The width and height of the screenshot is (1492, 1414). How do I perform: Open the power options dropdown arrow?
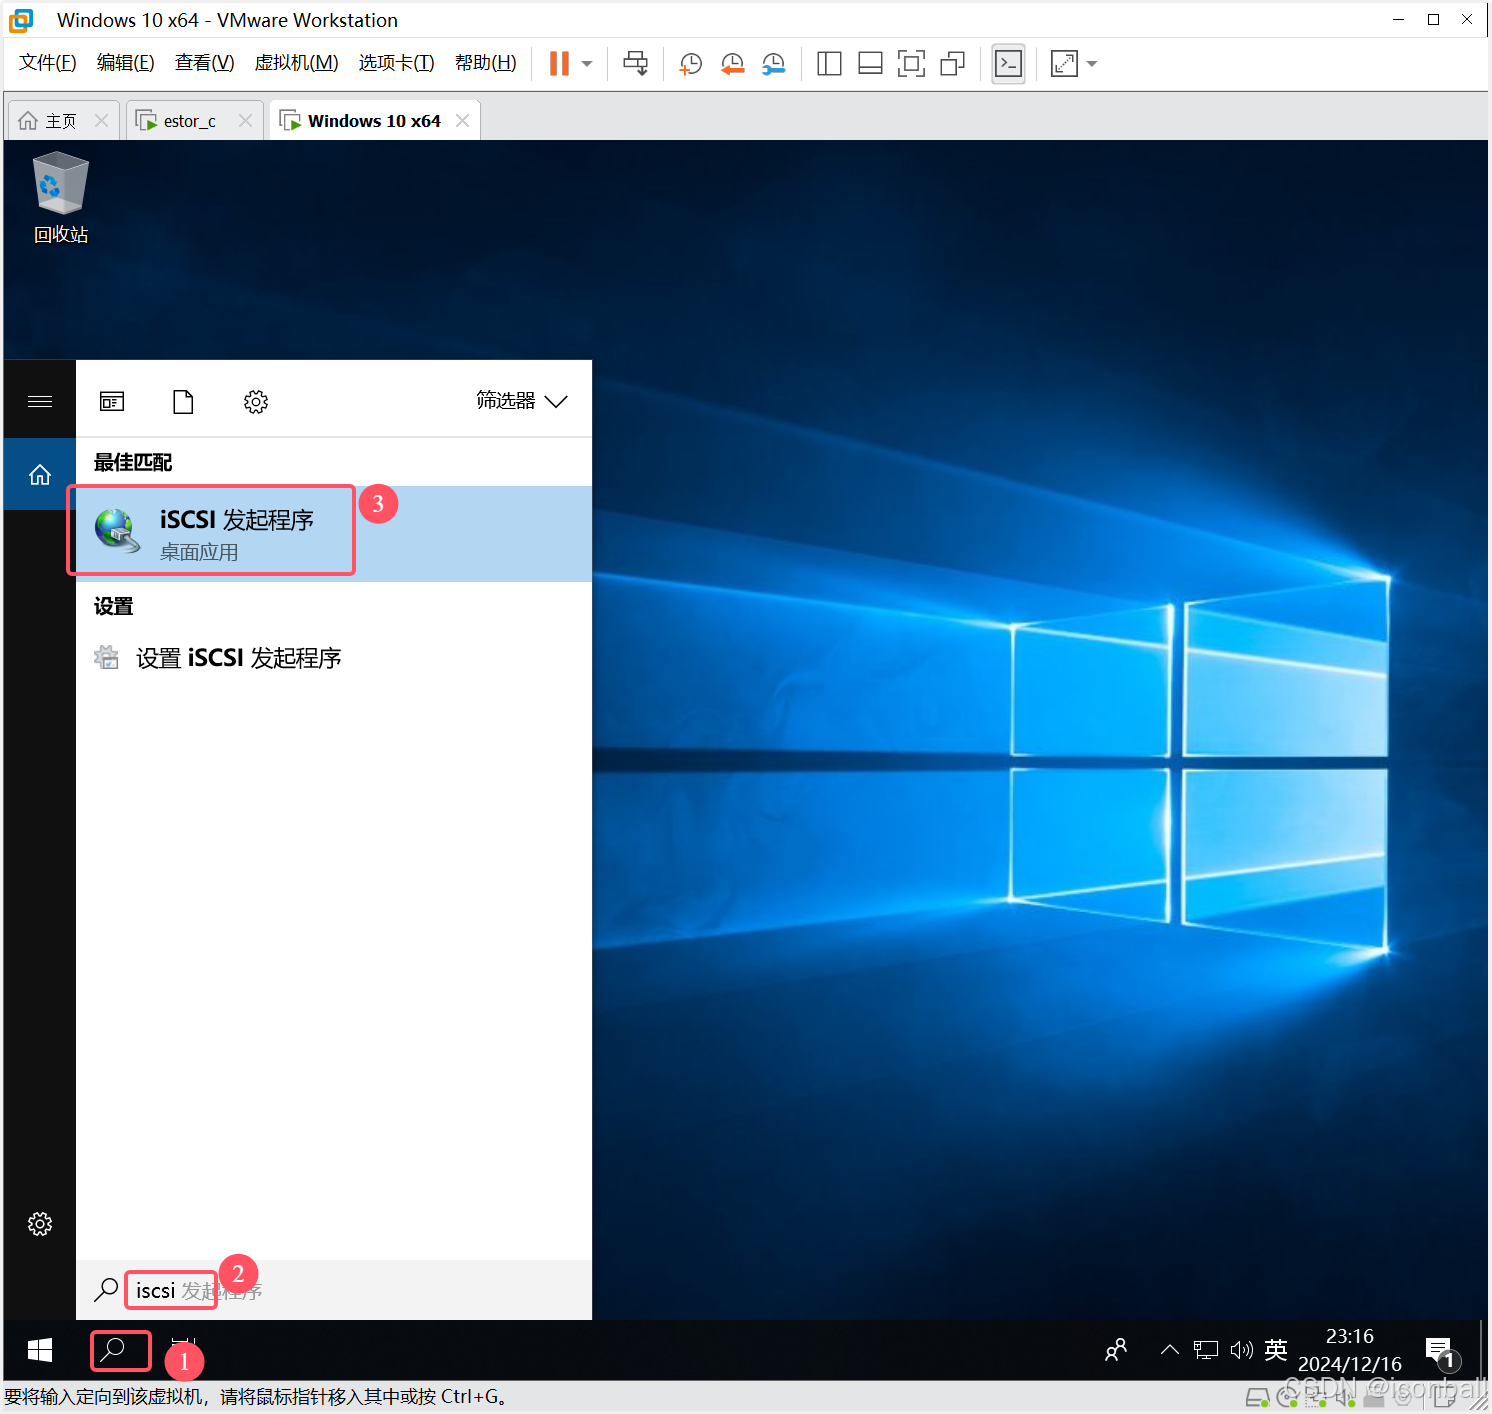click(587, 64)
